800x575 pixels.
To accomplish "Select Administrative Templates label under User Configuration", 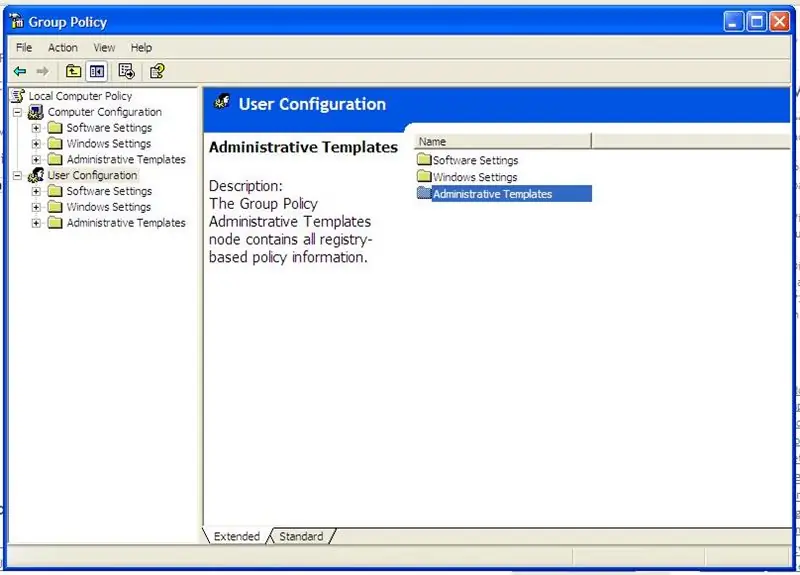I will (x=126, y=222).
